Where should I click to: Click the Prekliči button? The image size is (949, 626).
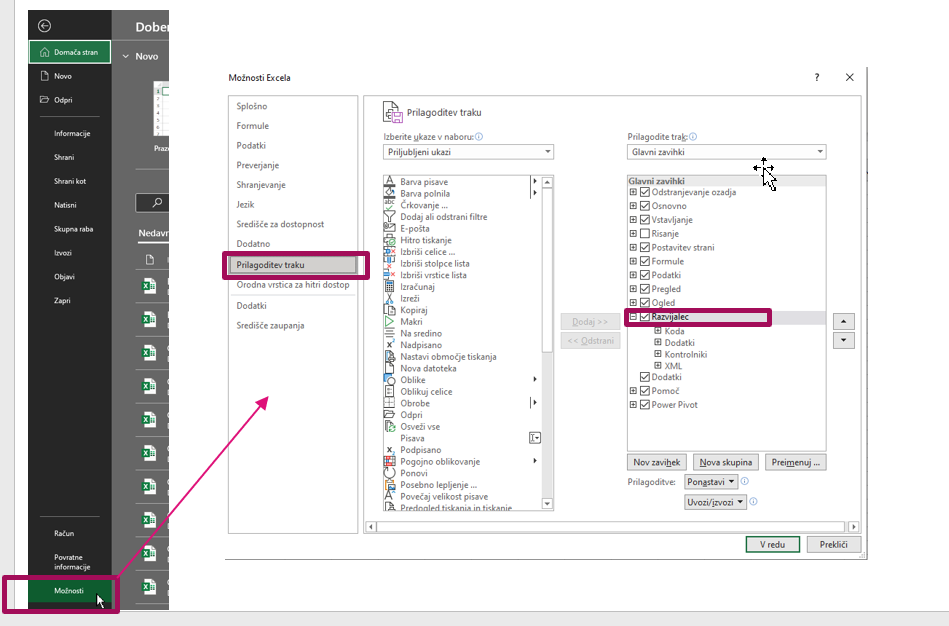(x=833, y=544)
